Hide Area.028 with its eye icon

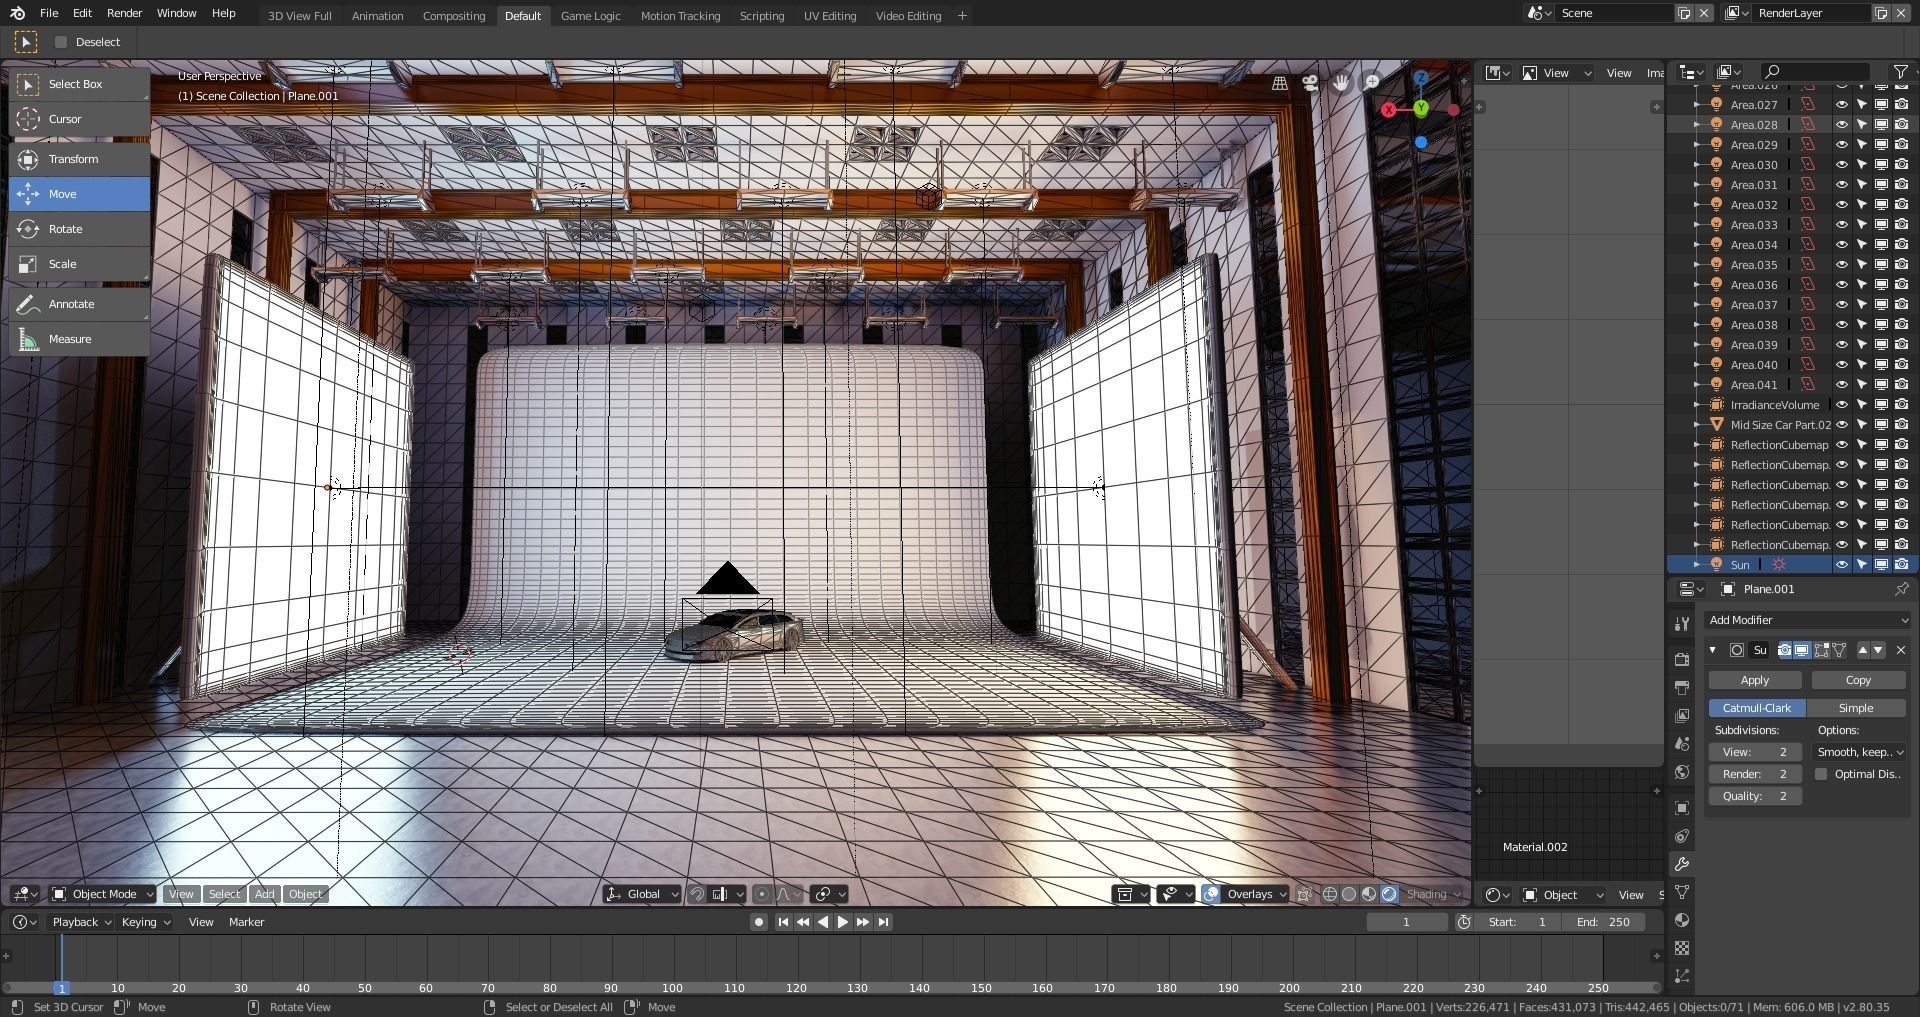(1841, 125)
